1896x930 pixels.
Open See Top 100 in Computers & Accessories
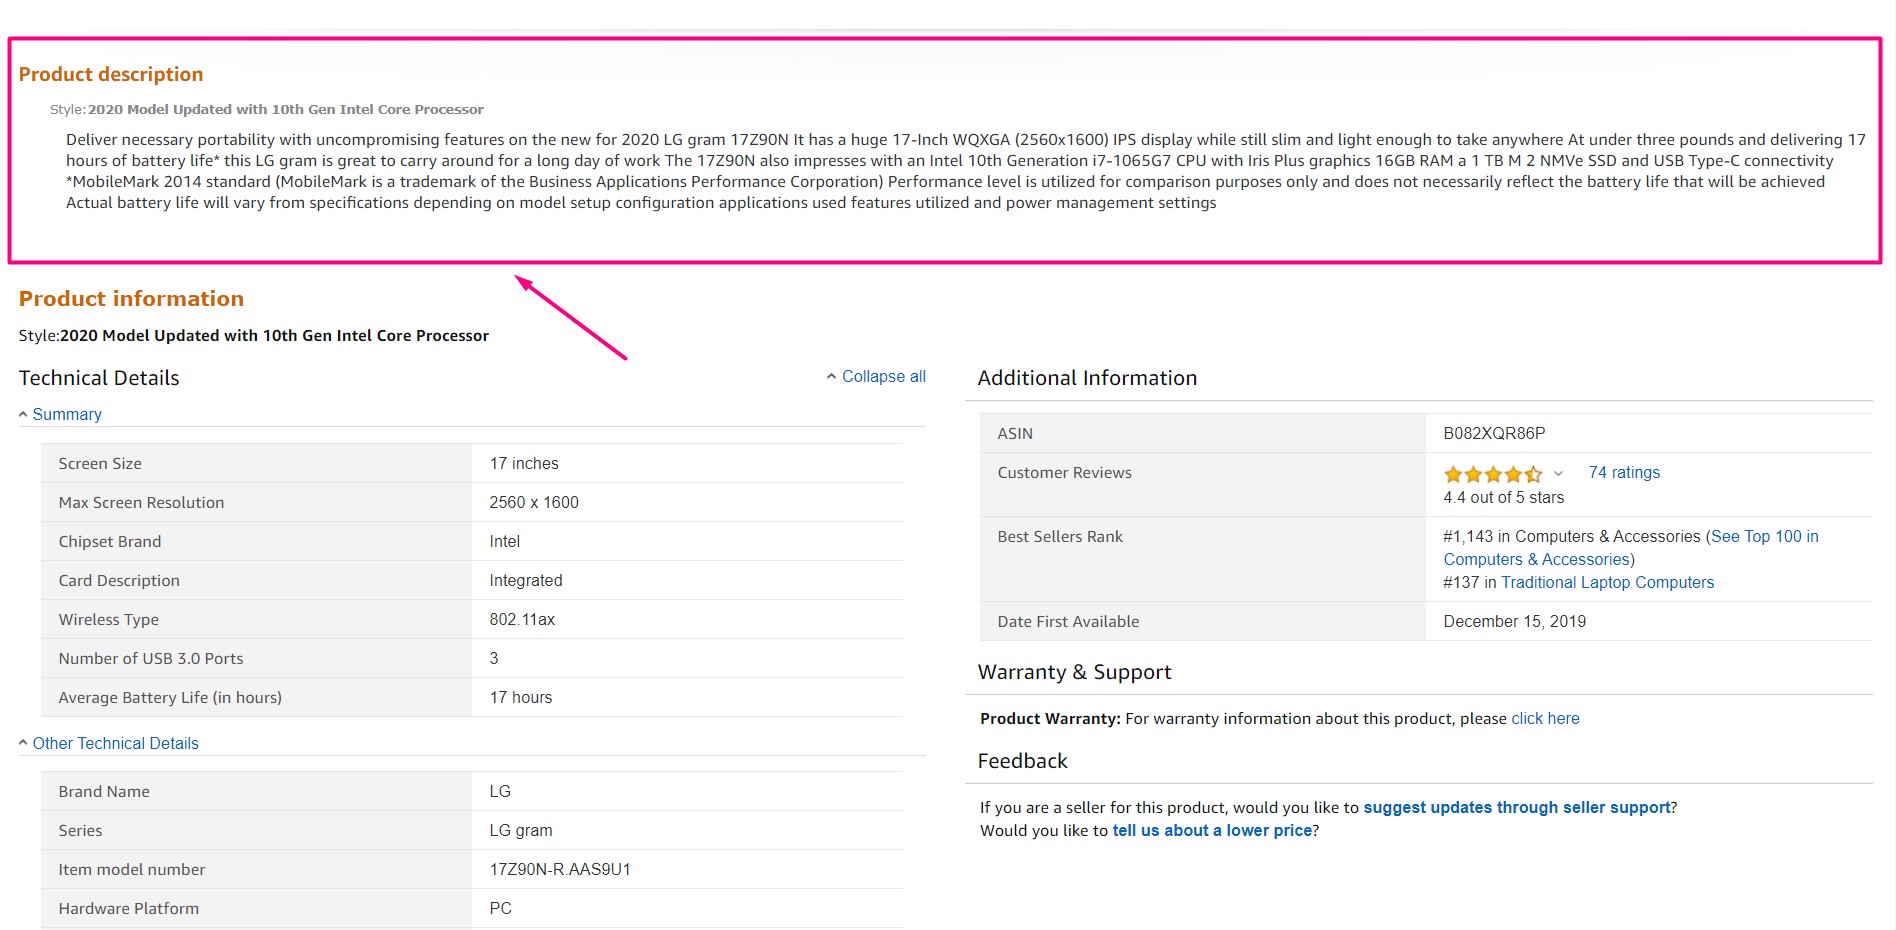coord(1631,548)
